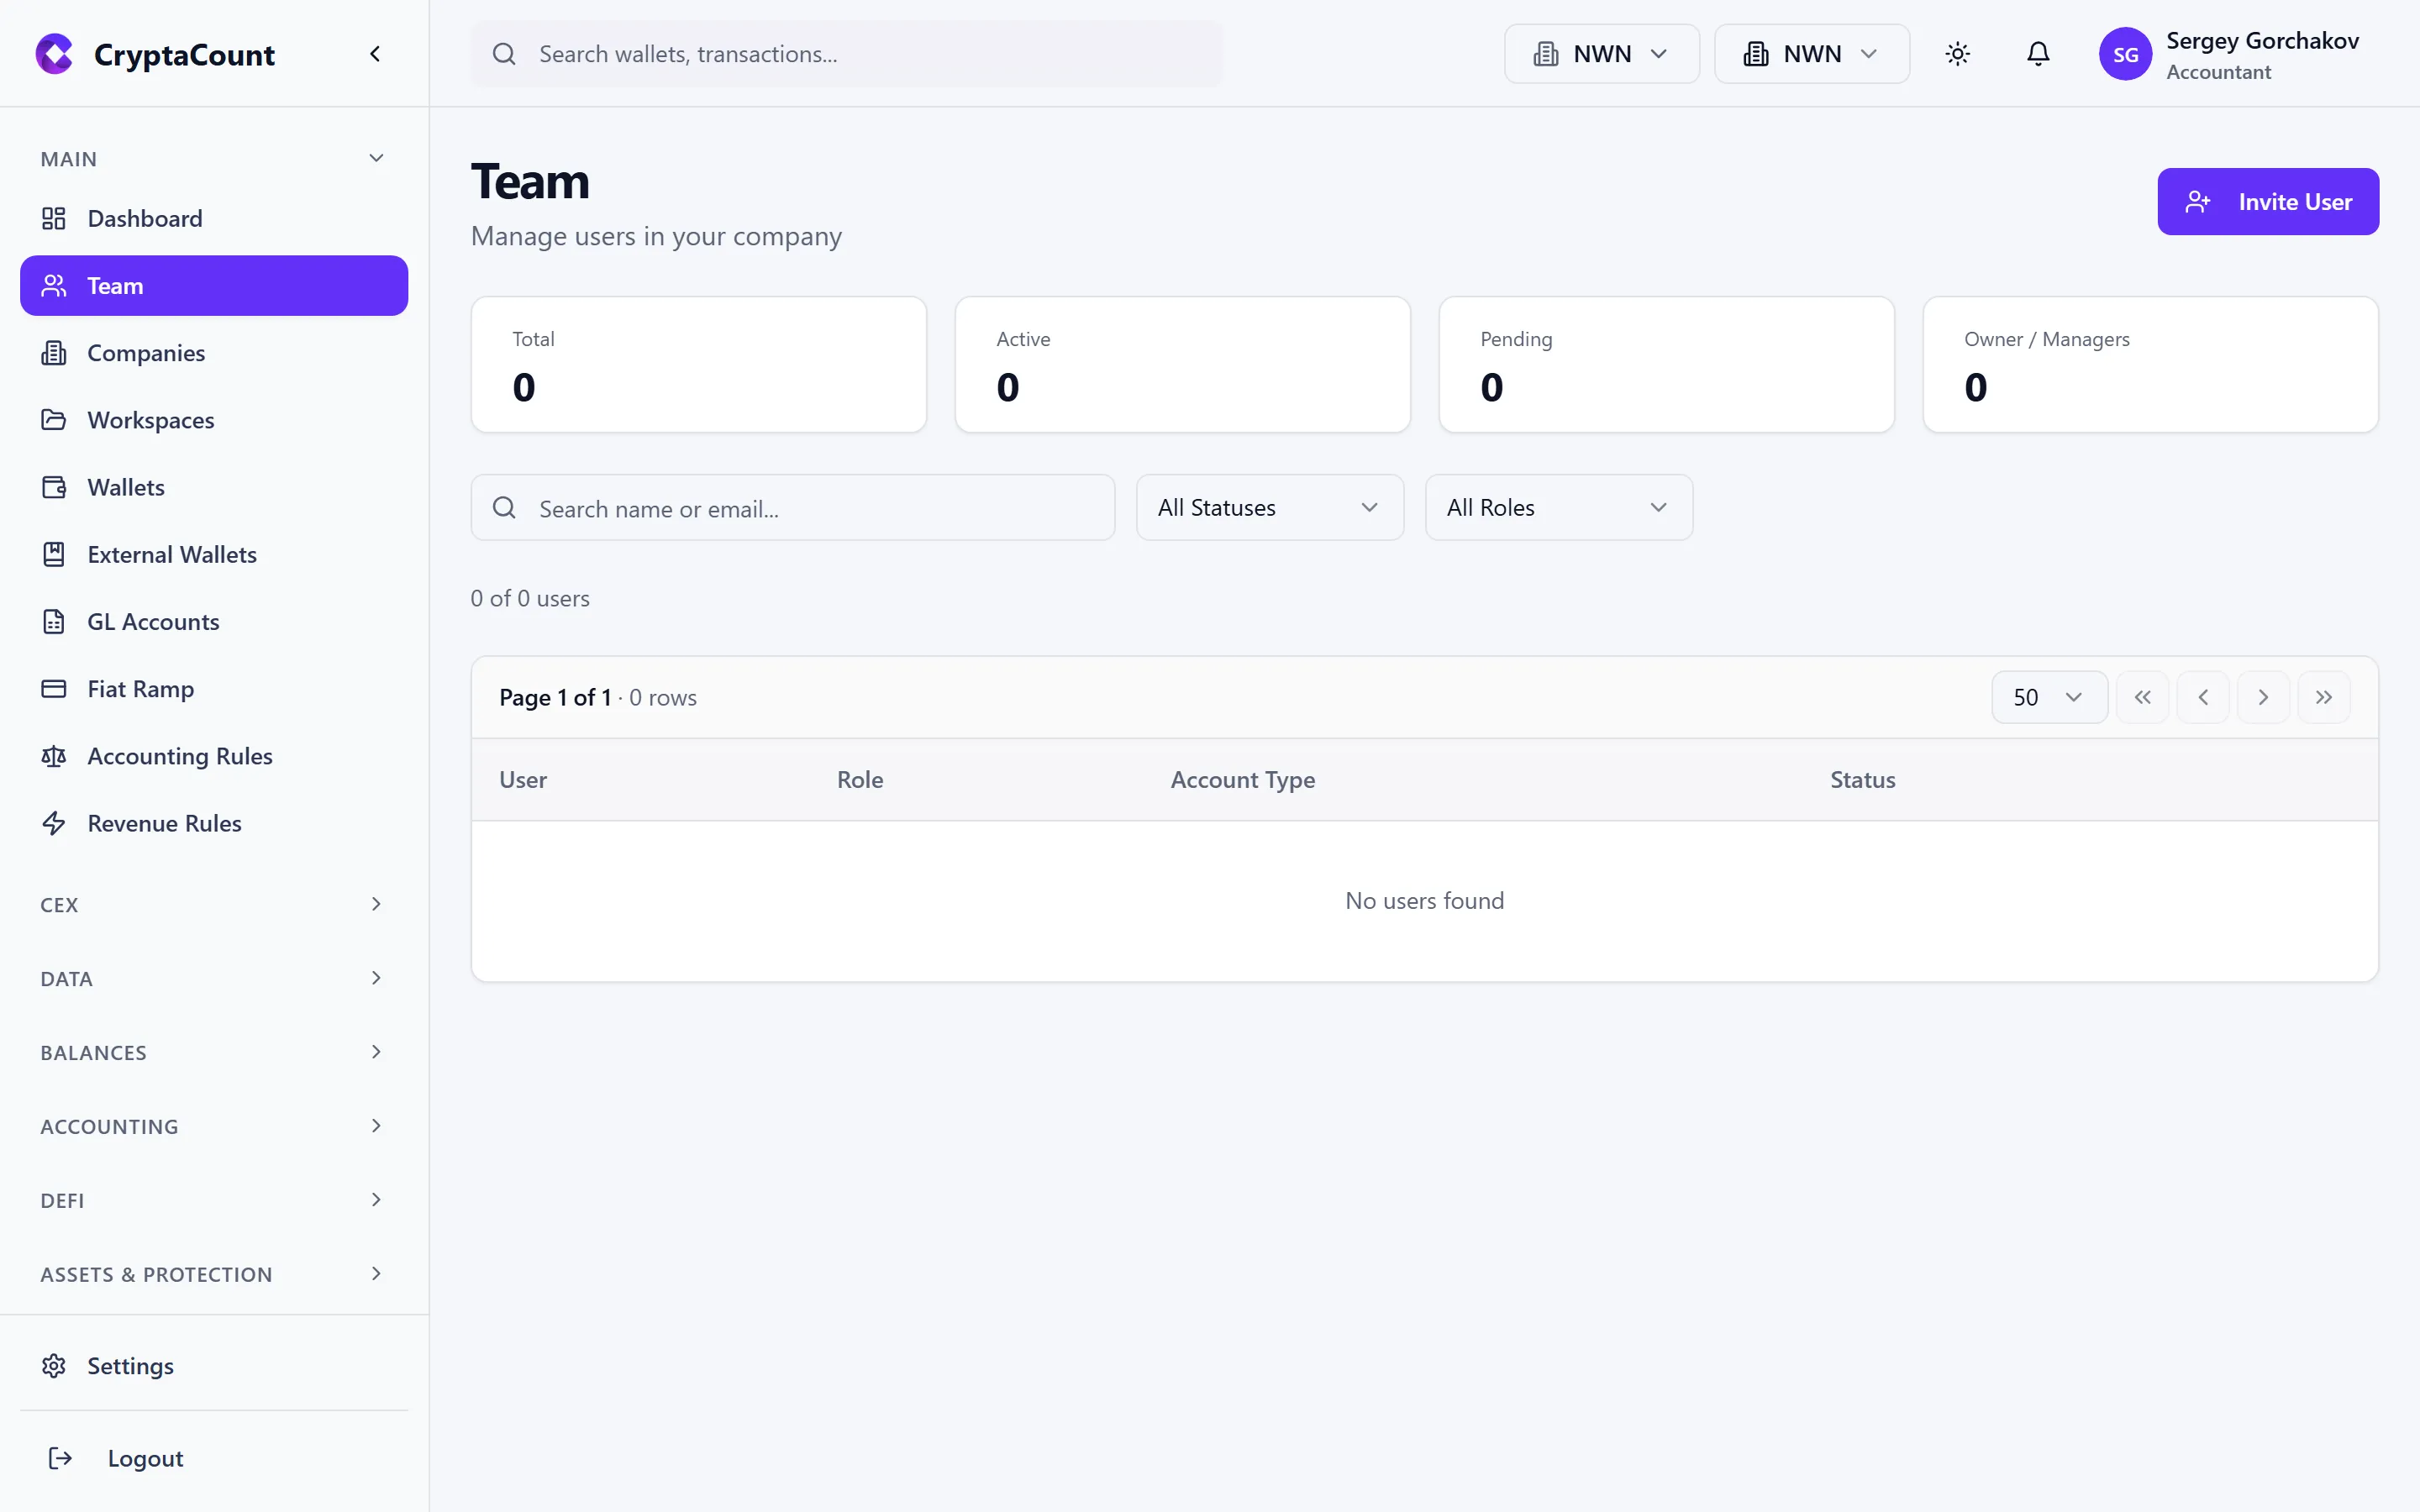Open the Wallets section icon
Screen dimensions: 2420x1512
click(x=54, y=487)
